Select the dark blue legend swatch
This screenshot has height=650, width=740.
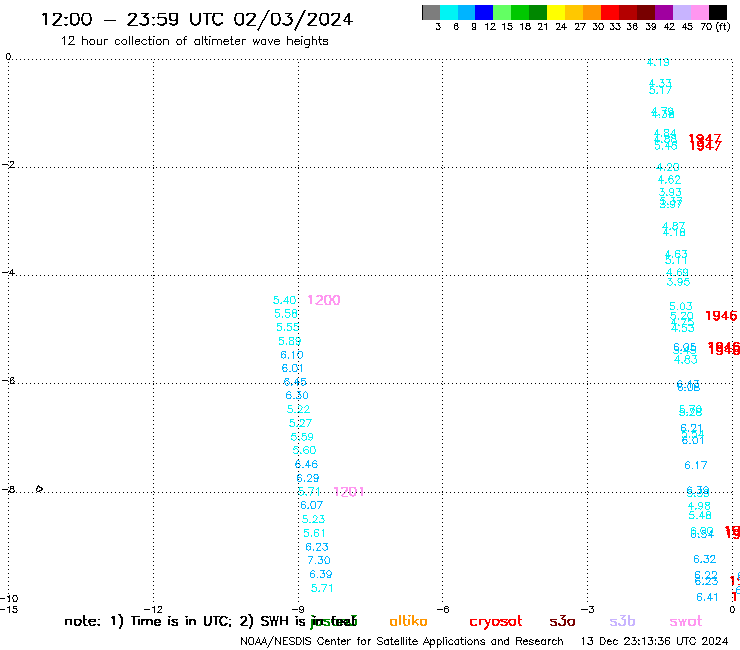(484, 12)
